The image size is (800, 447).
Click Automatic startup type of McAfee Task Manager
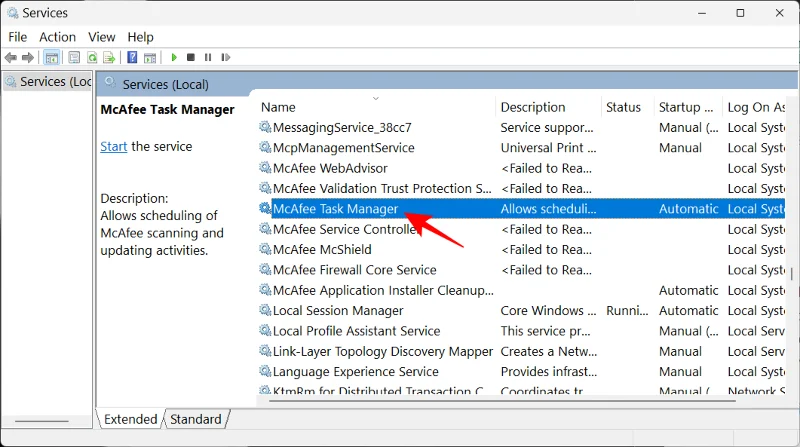(689, 209)
